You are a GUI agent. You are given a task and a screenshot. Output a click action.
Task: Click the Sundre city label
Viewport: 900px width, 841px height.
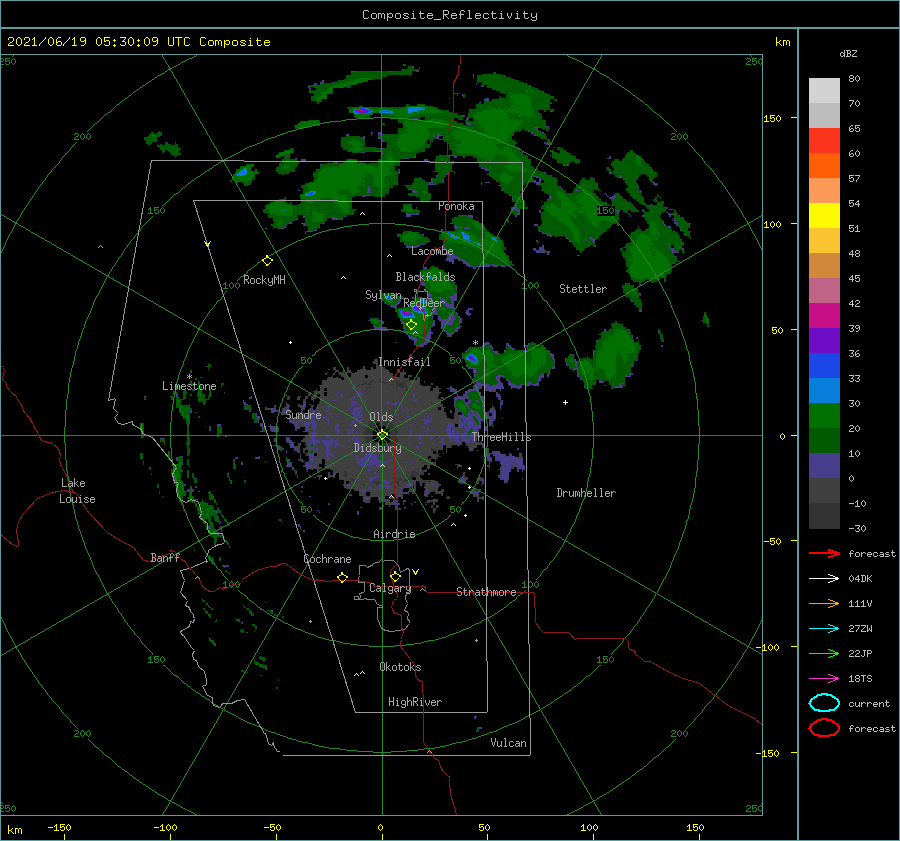coord(304,414)
